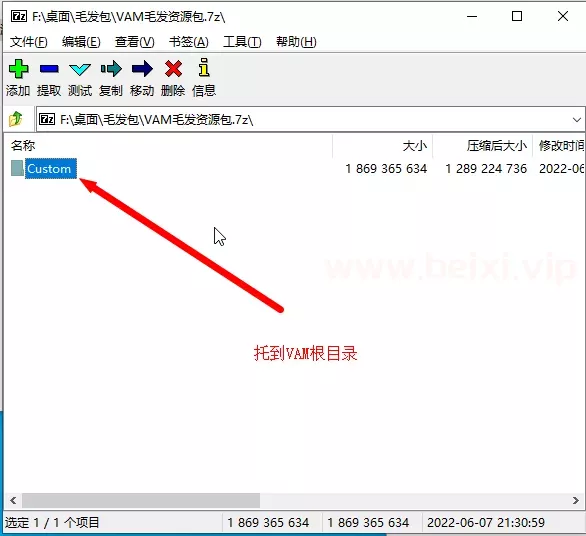Screen dimensions: 586x536
Task: Click the Move (移动) blue arrow icon
Action: [142, 69]
